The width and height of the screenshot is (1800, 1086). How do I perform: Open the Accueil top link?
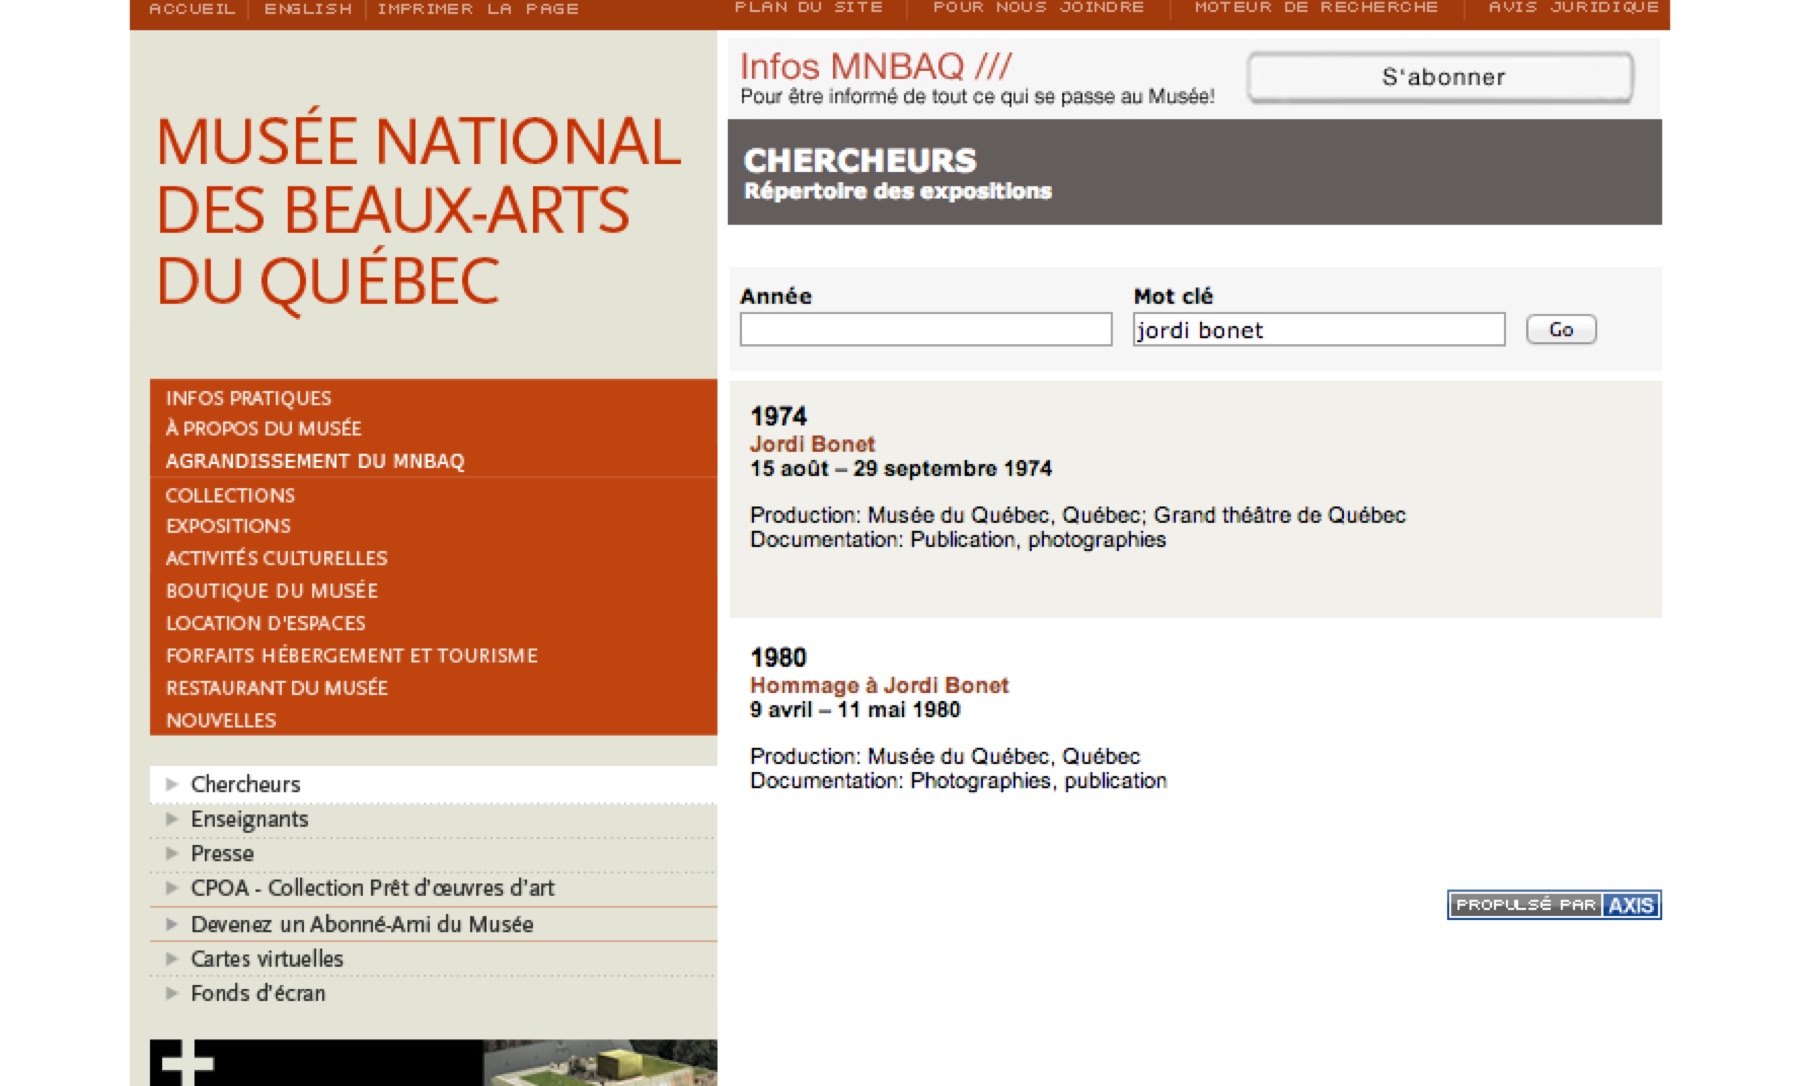tap(192, 9)
